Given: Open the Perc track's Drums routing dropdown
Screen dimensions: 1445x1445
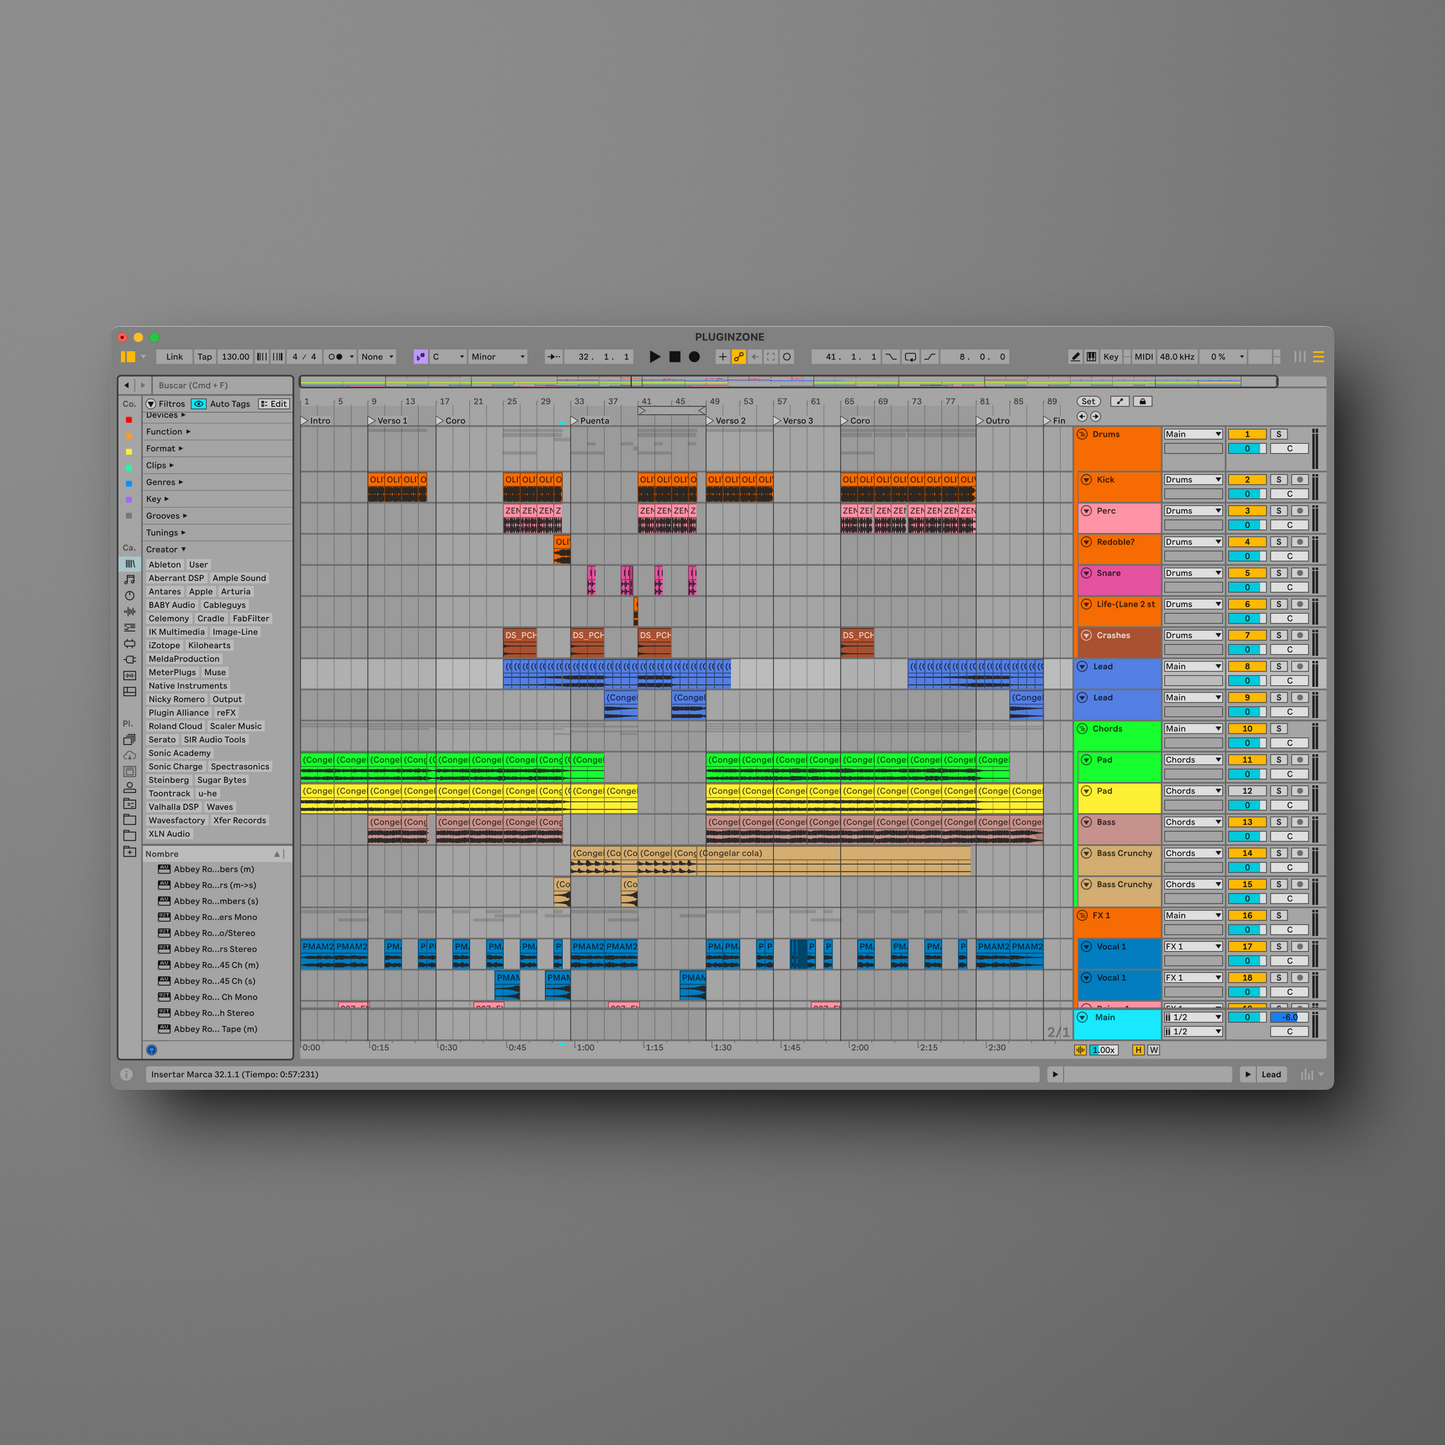Looking at the screenshot, I should [1192, 510].
